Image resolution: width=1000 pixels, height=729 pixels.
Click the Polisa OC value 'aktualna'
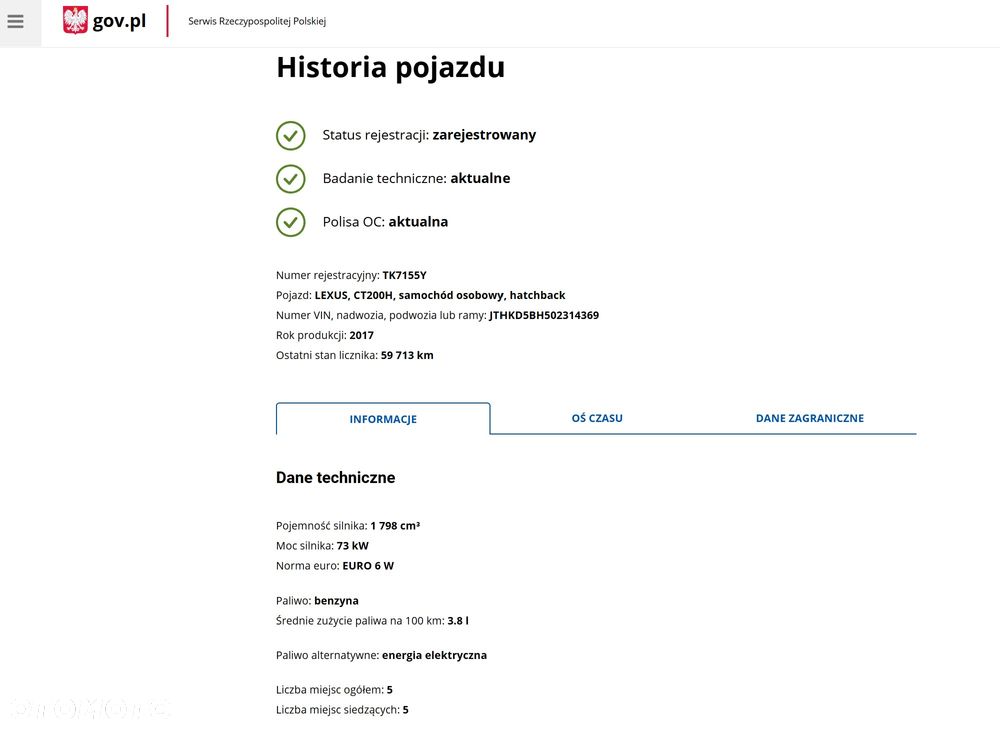click(418, 221)
